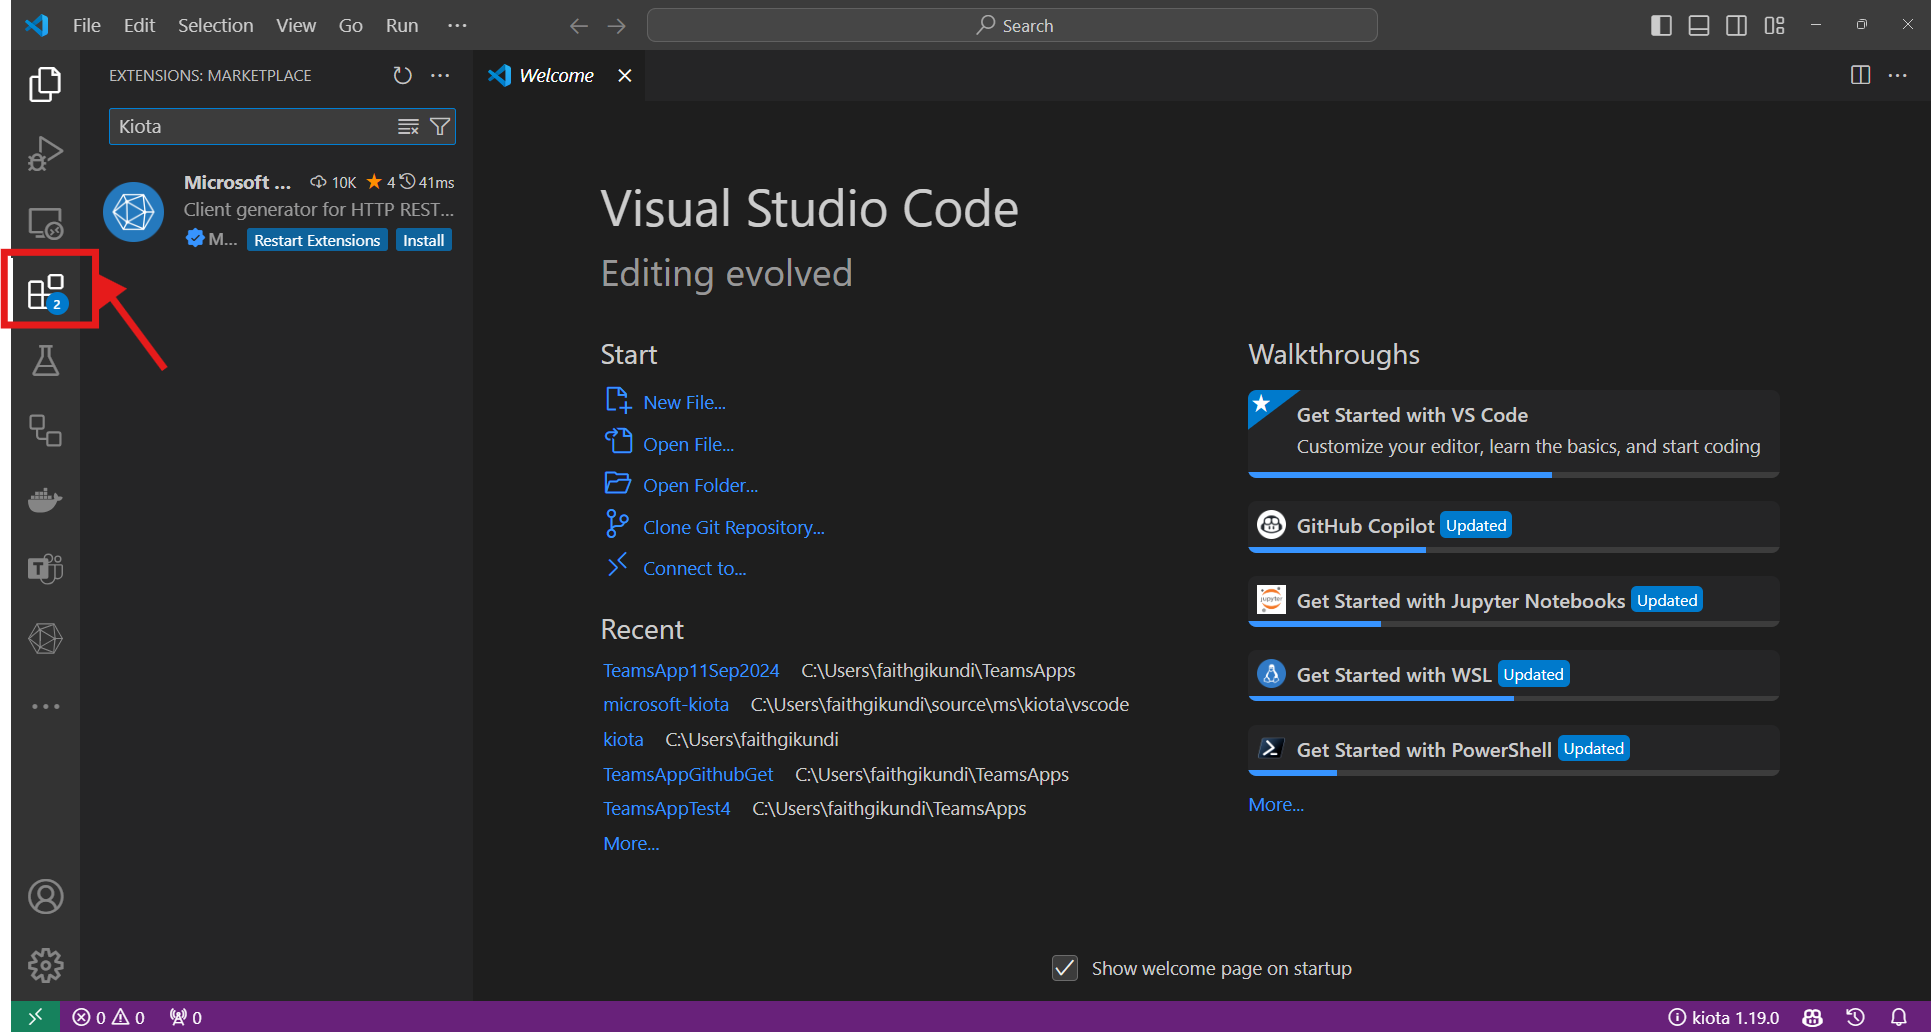
Task: Select the Microsoft Kiota extension entry
Action: 277,211
